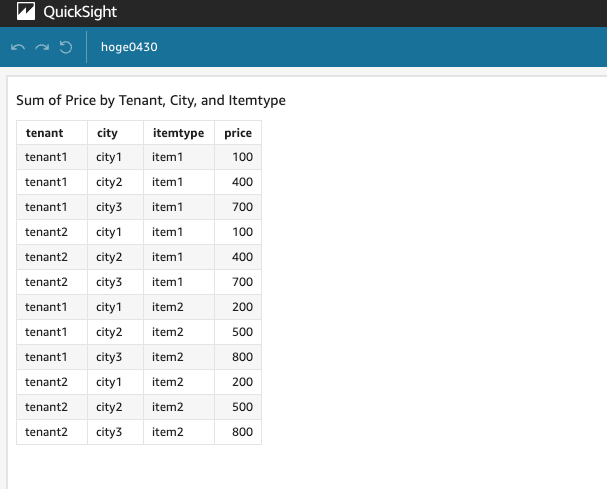Click the analysis name hoge0430
The height and width of the screenshot is (489, 607).
coord(129,47)
